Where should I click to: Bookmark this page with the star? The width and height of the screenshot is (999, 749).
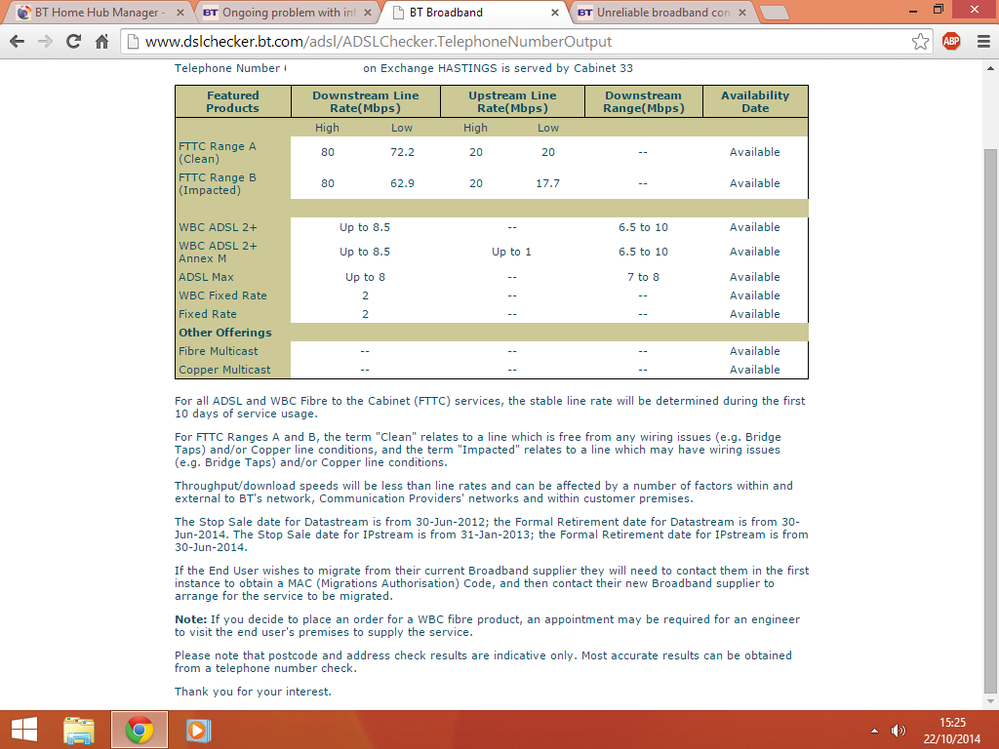(x=920, y=42)
